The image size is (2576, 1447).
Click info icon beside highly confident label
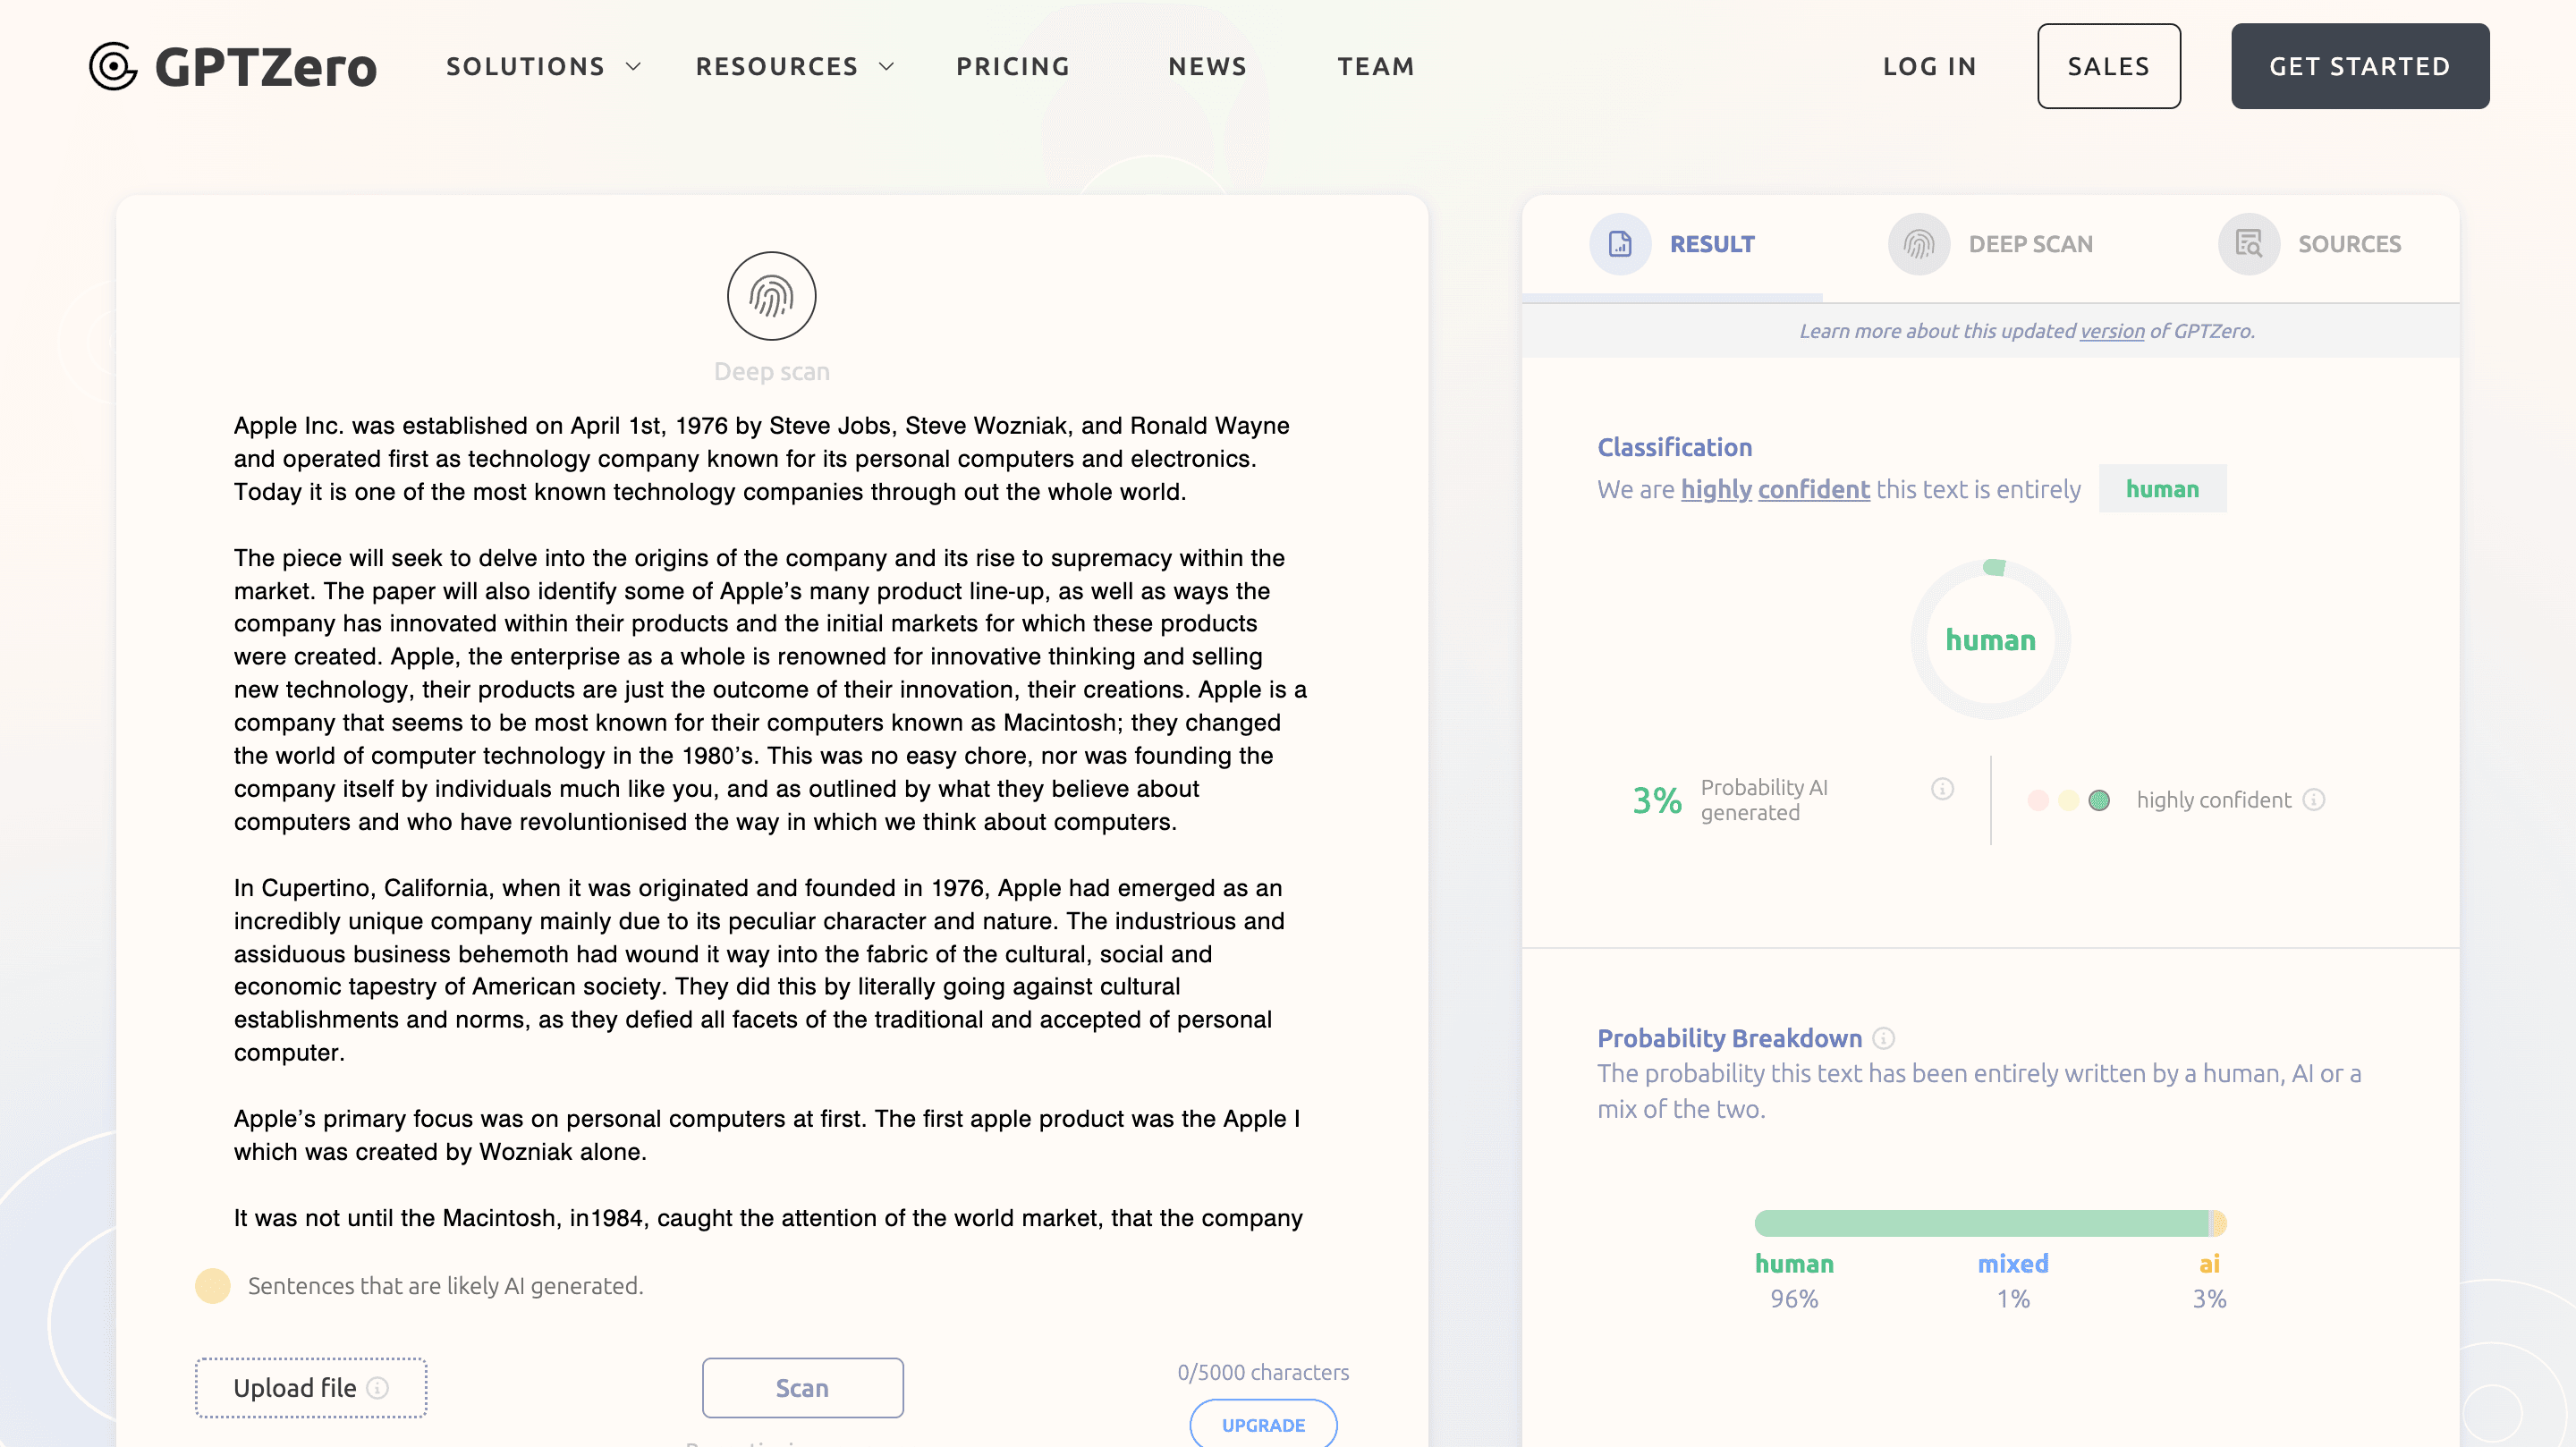(x=2313, y=800)
